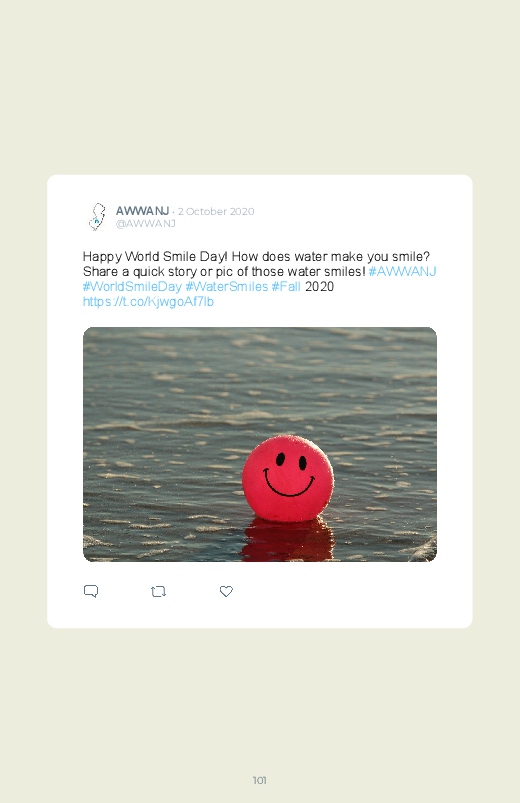Open the #AWWANJ hashtag
The height and width of the screenshot is (803, 520).
pos(402,271)
